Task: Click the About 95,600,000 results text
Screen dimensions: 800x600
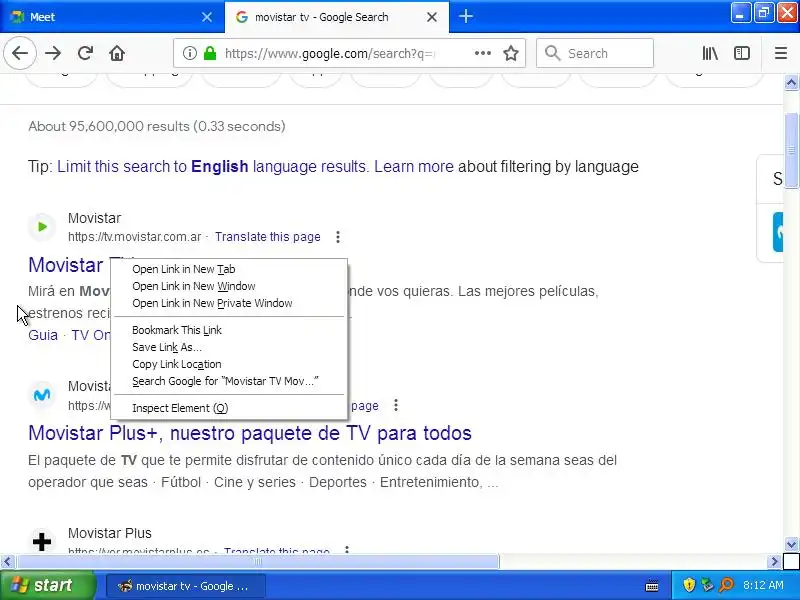Action: click(x=157, y=127)
